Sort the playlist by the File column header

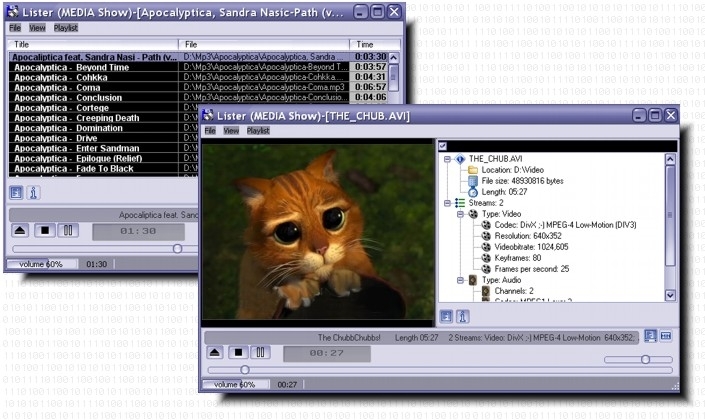pos(264,45)
